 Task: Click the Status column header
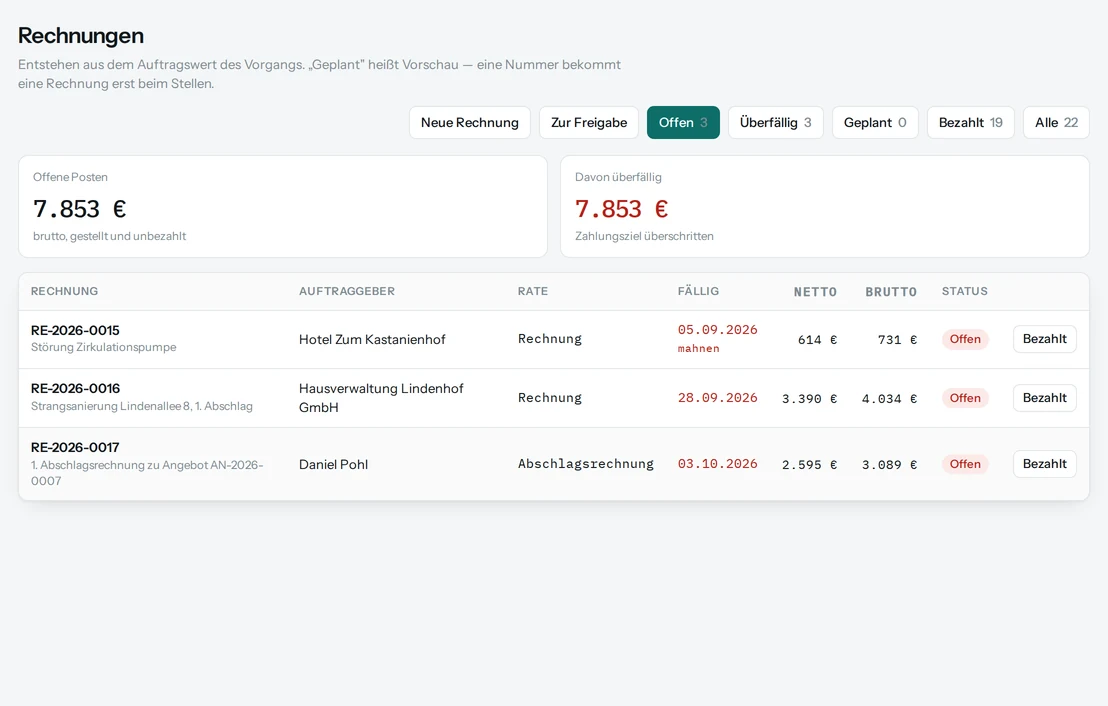(965, 291)
